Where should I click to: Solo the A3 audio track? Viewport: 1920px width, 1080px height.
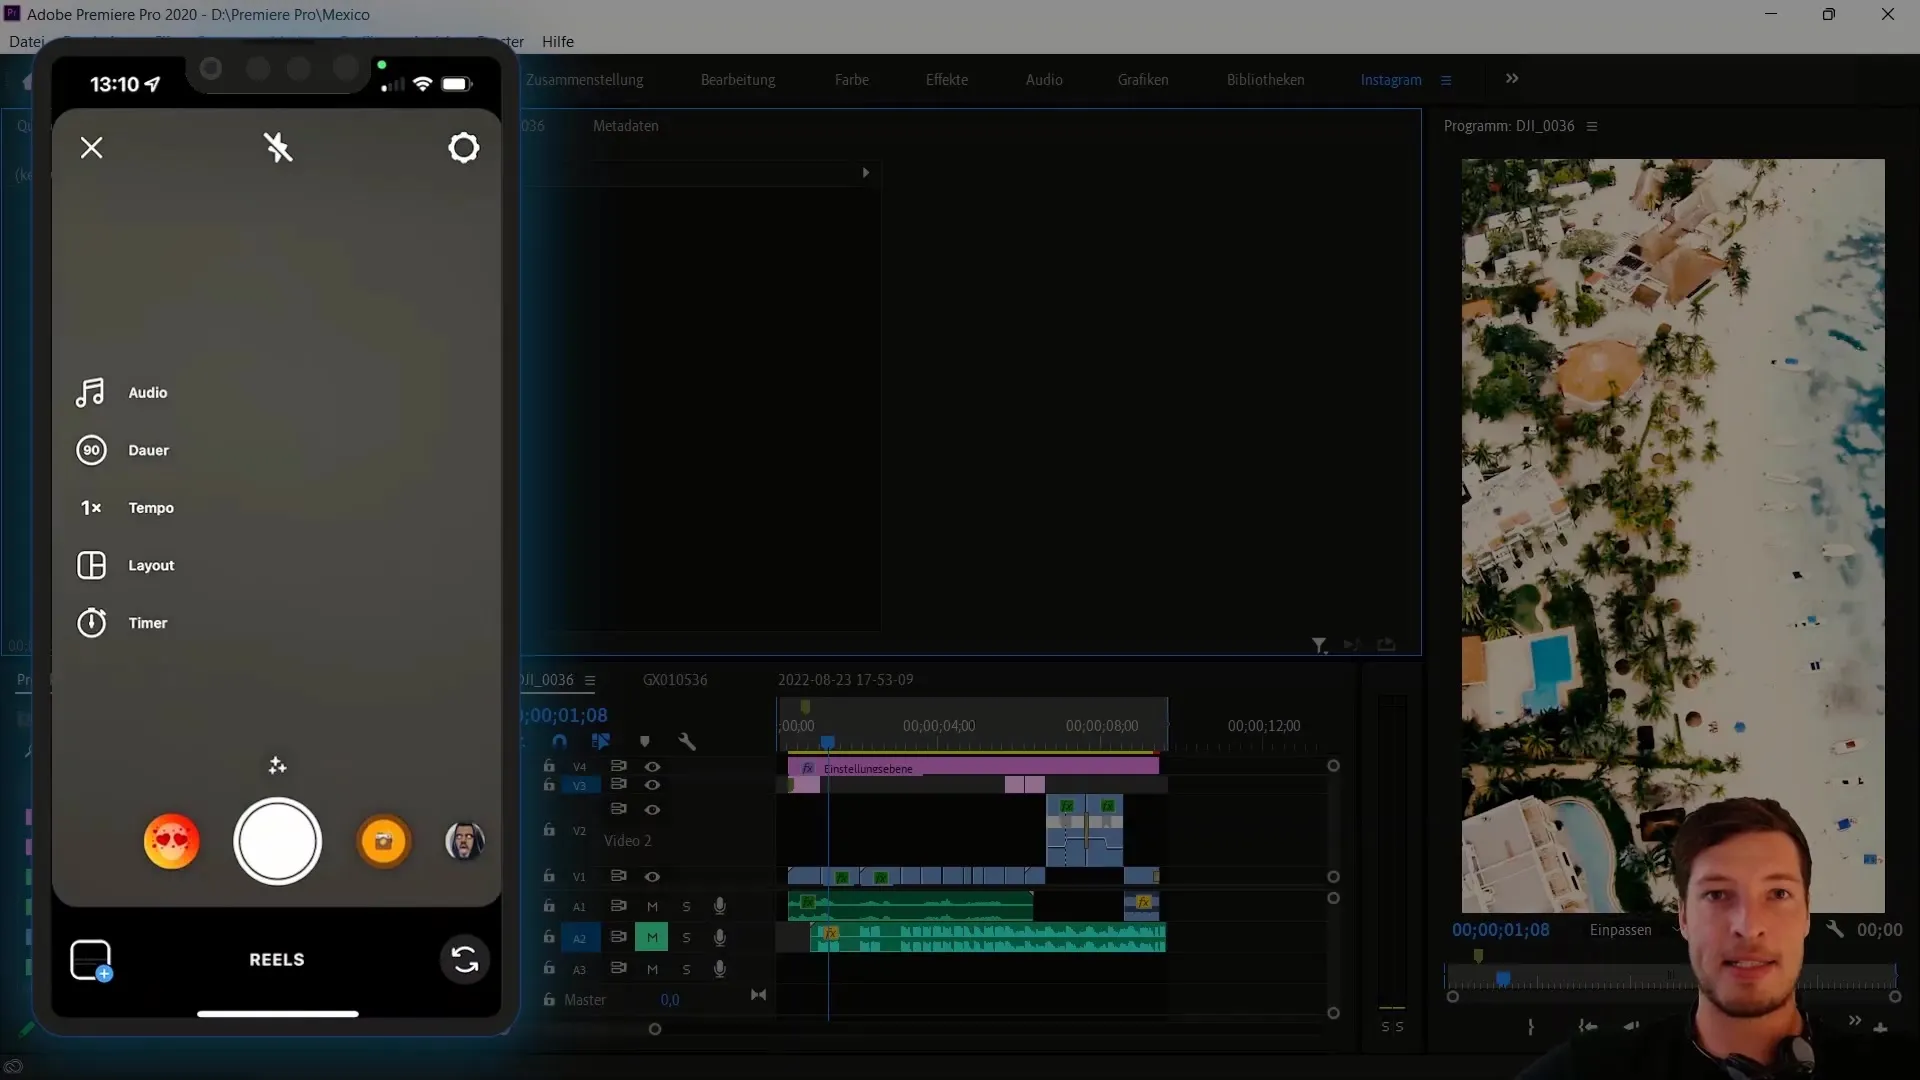point(686,970)
